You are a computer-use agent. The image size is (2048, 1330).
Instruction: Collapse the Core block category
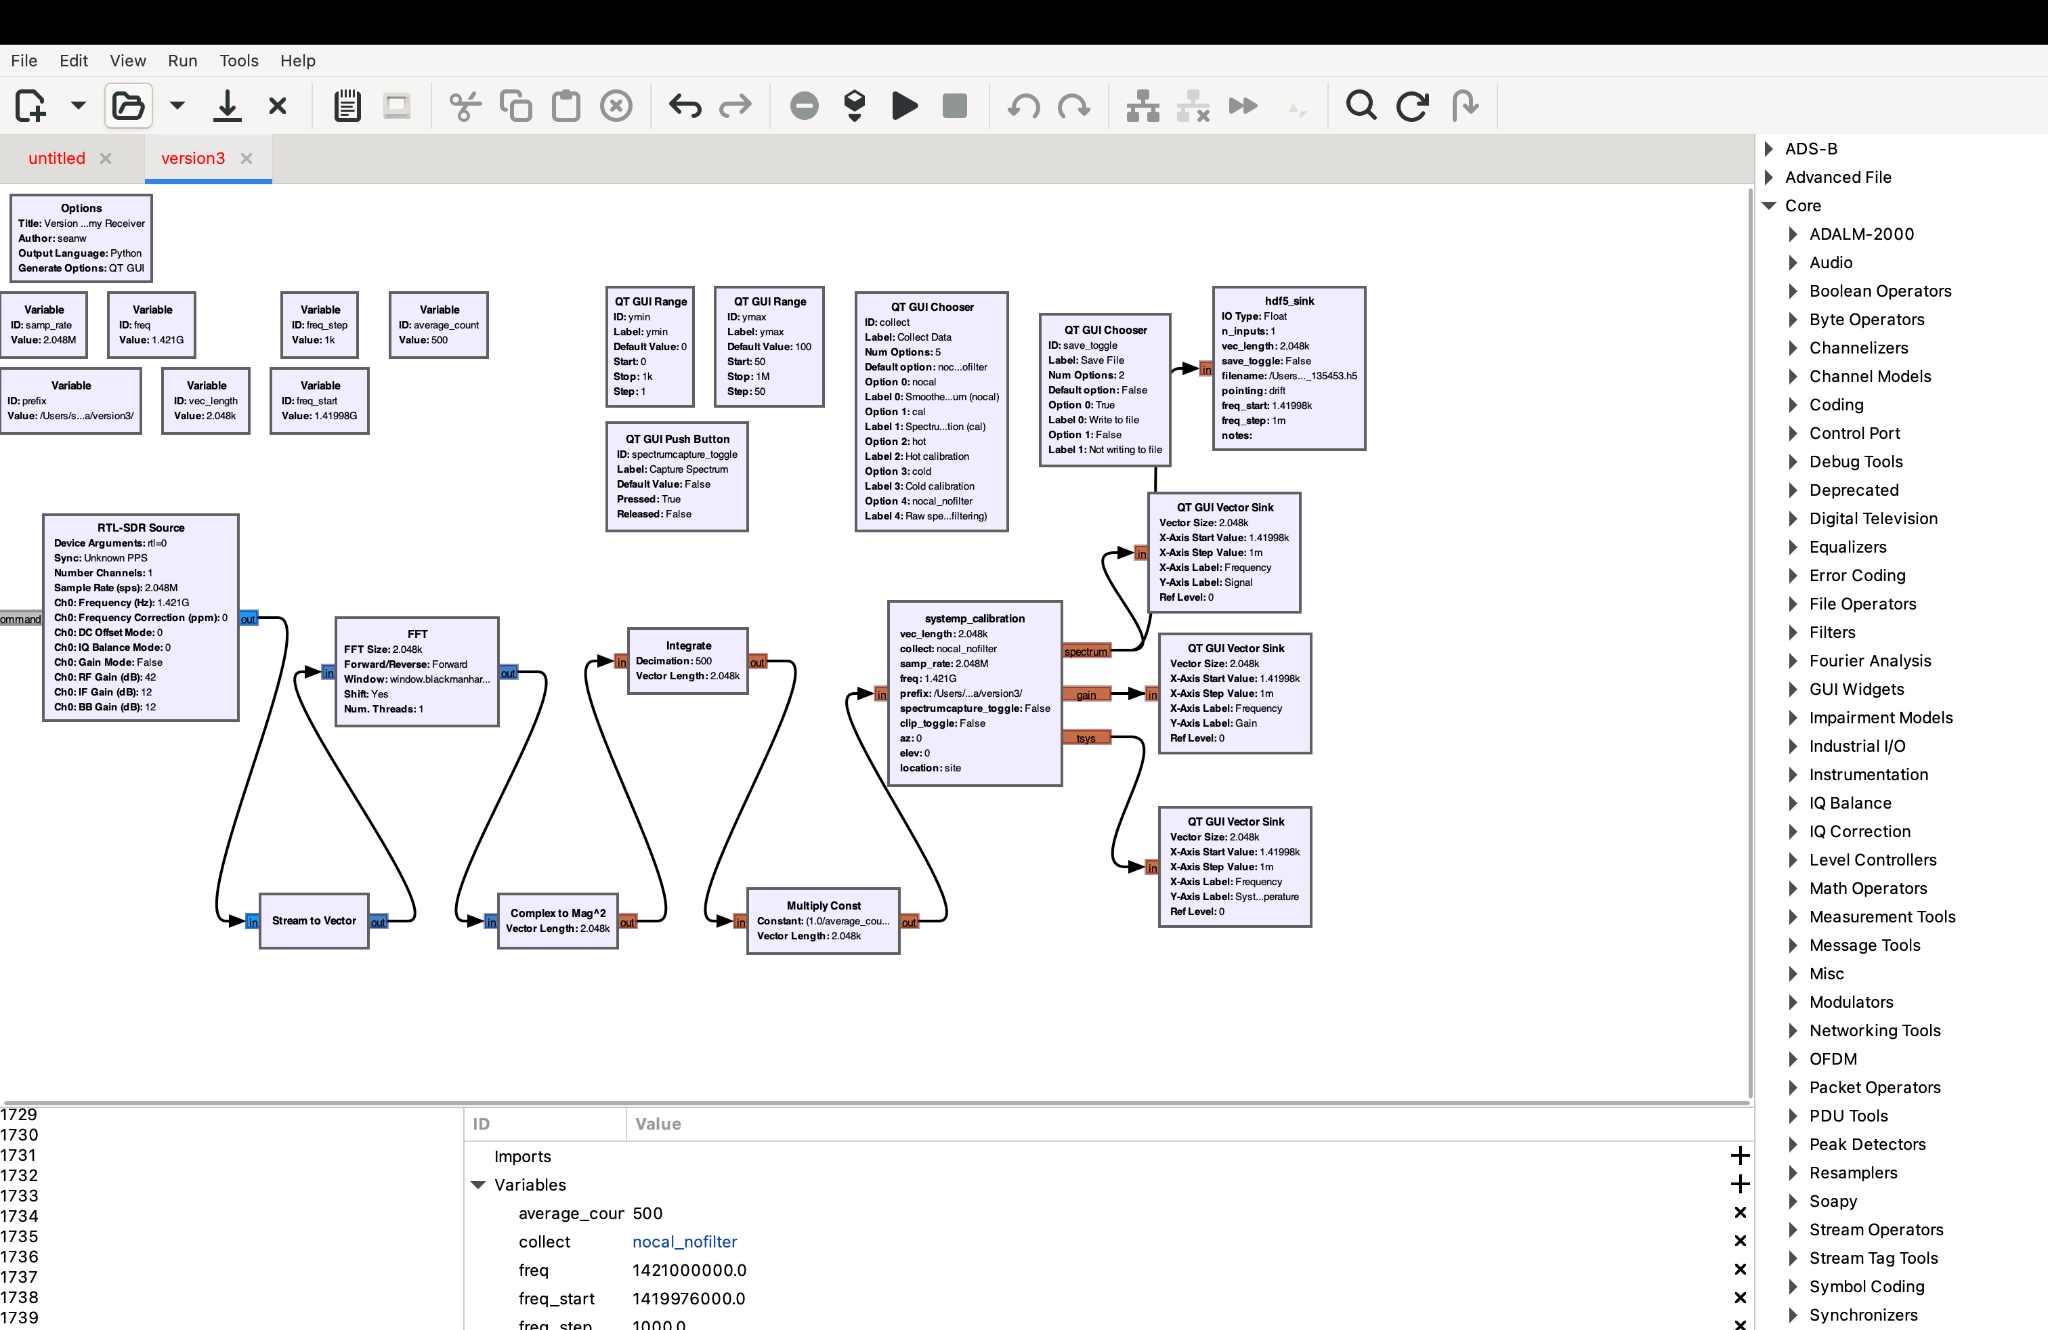(1769, 206)
